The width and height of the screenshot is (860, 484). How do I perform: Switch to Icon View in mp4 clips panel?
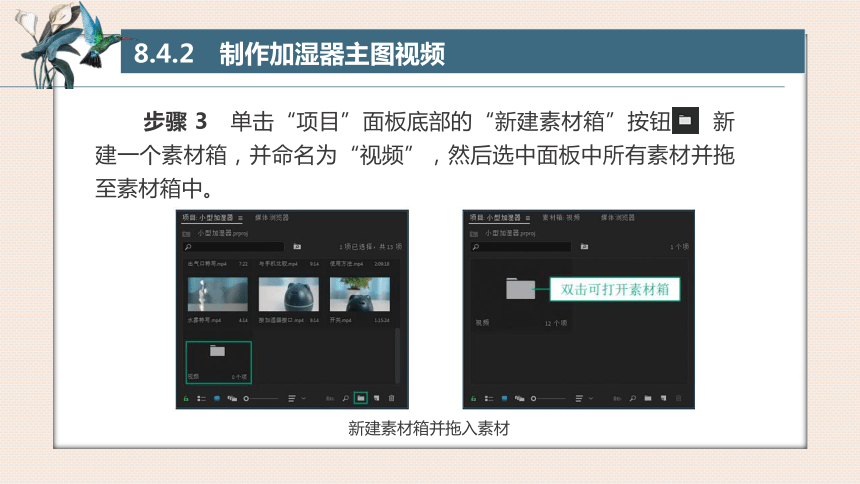pos(217,398)
